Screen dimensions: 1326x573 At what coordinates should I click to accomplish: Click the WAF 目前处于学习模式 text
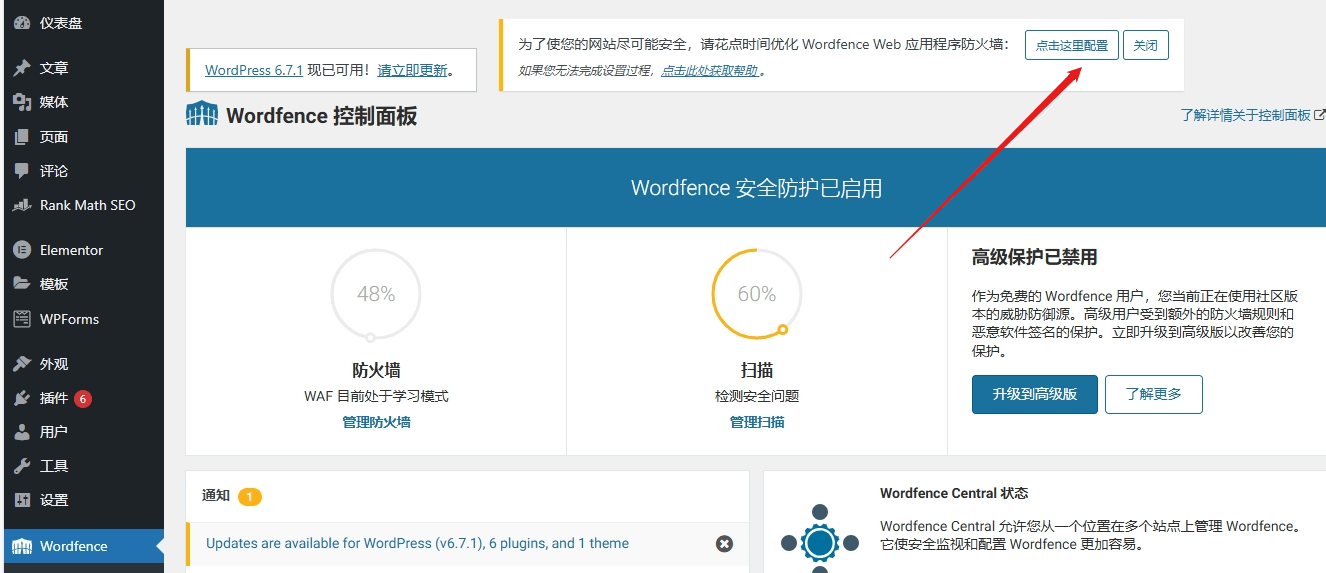click(376, 396)
